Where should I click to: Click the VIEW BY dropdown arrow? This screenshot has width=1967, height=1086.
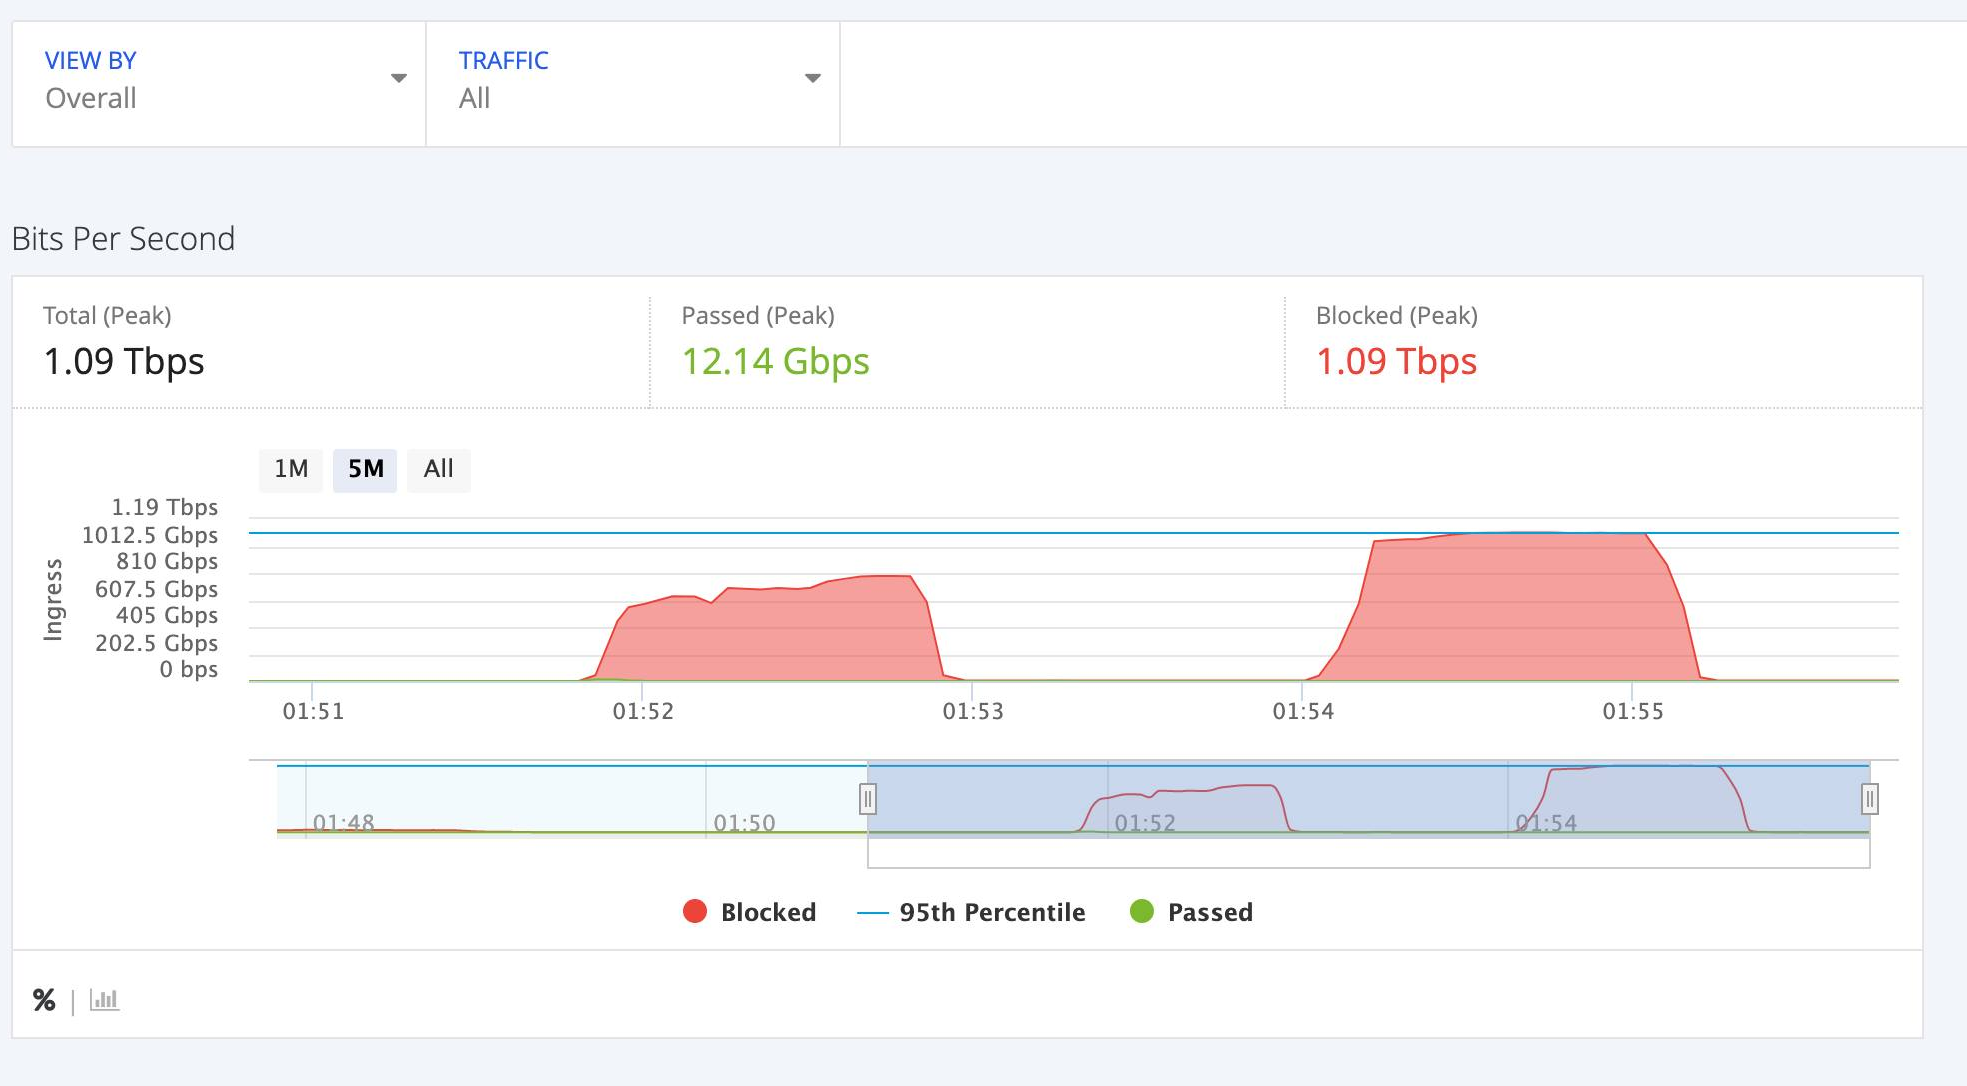(x=398, y=77)
